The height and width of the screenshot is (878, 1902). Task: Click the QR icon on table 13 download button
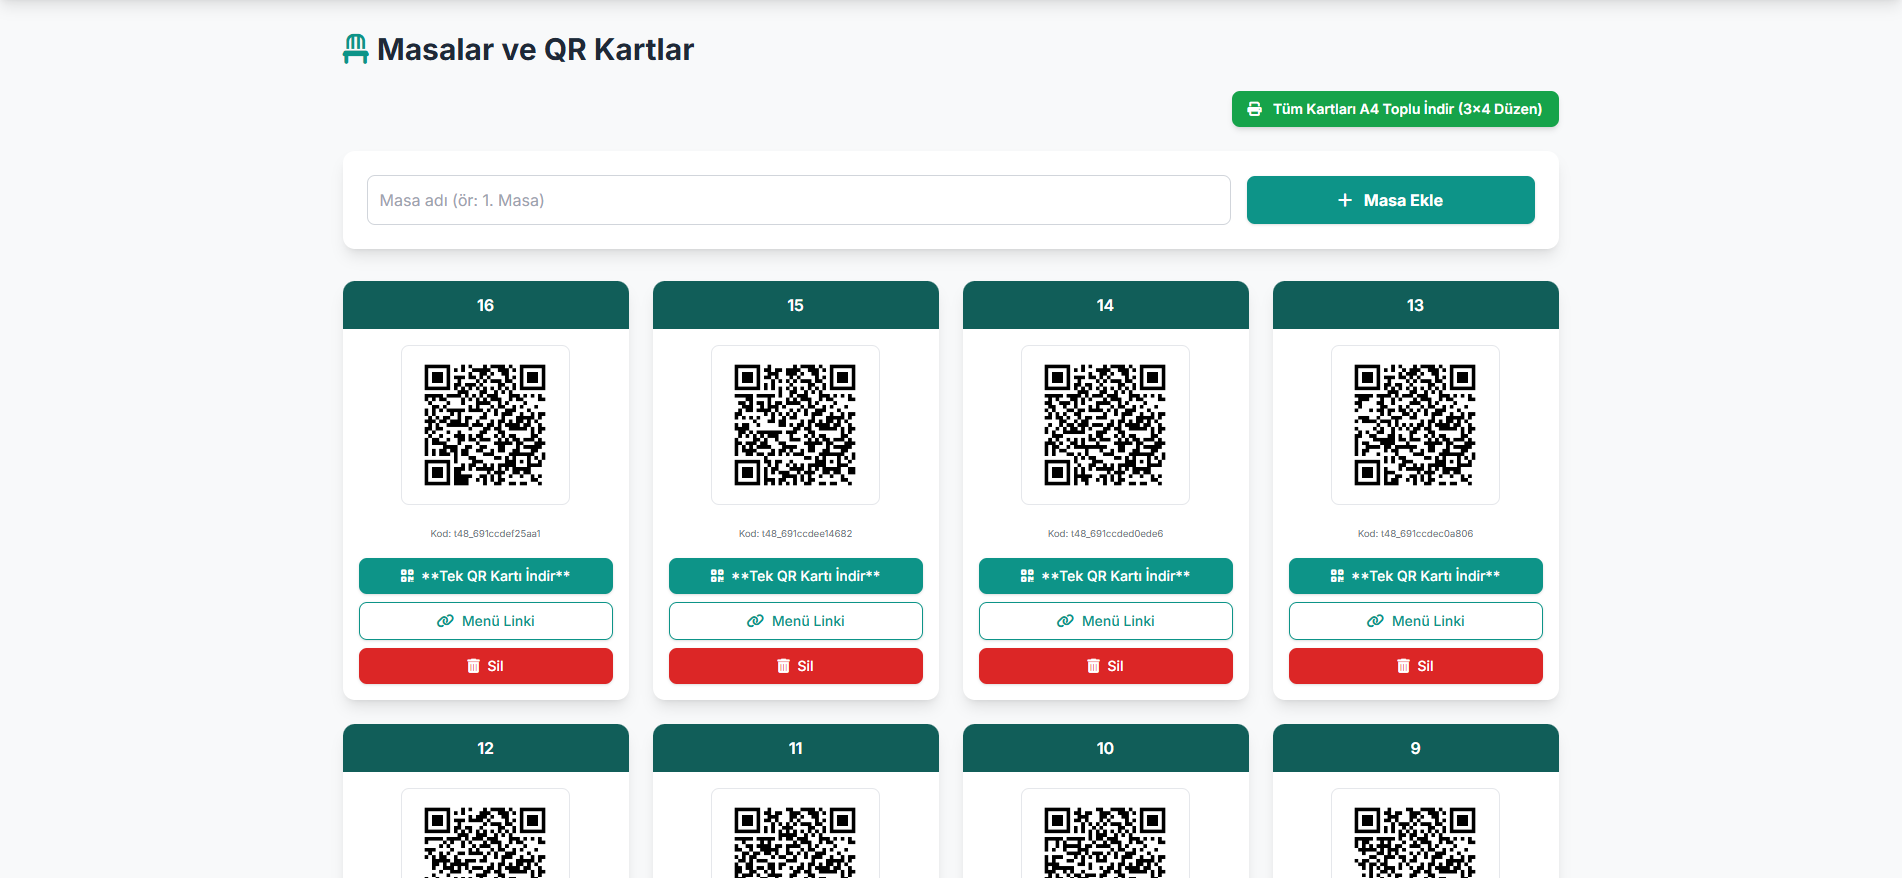[1337, 576]
